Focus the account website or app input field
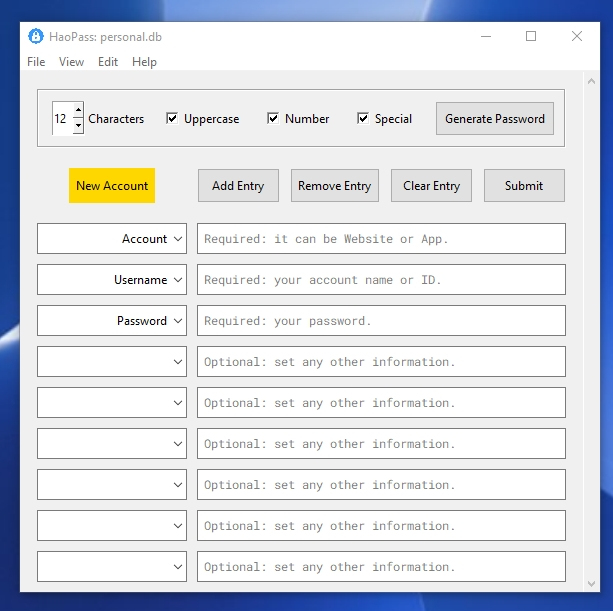The image size is (613, 611). click(x=381, y=239)
